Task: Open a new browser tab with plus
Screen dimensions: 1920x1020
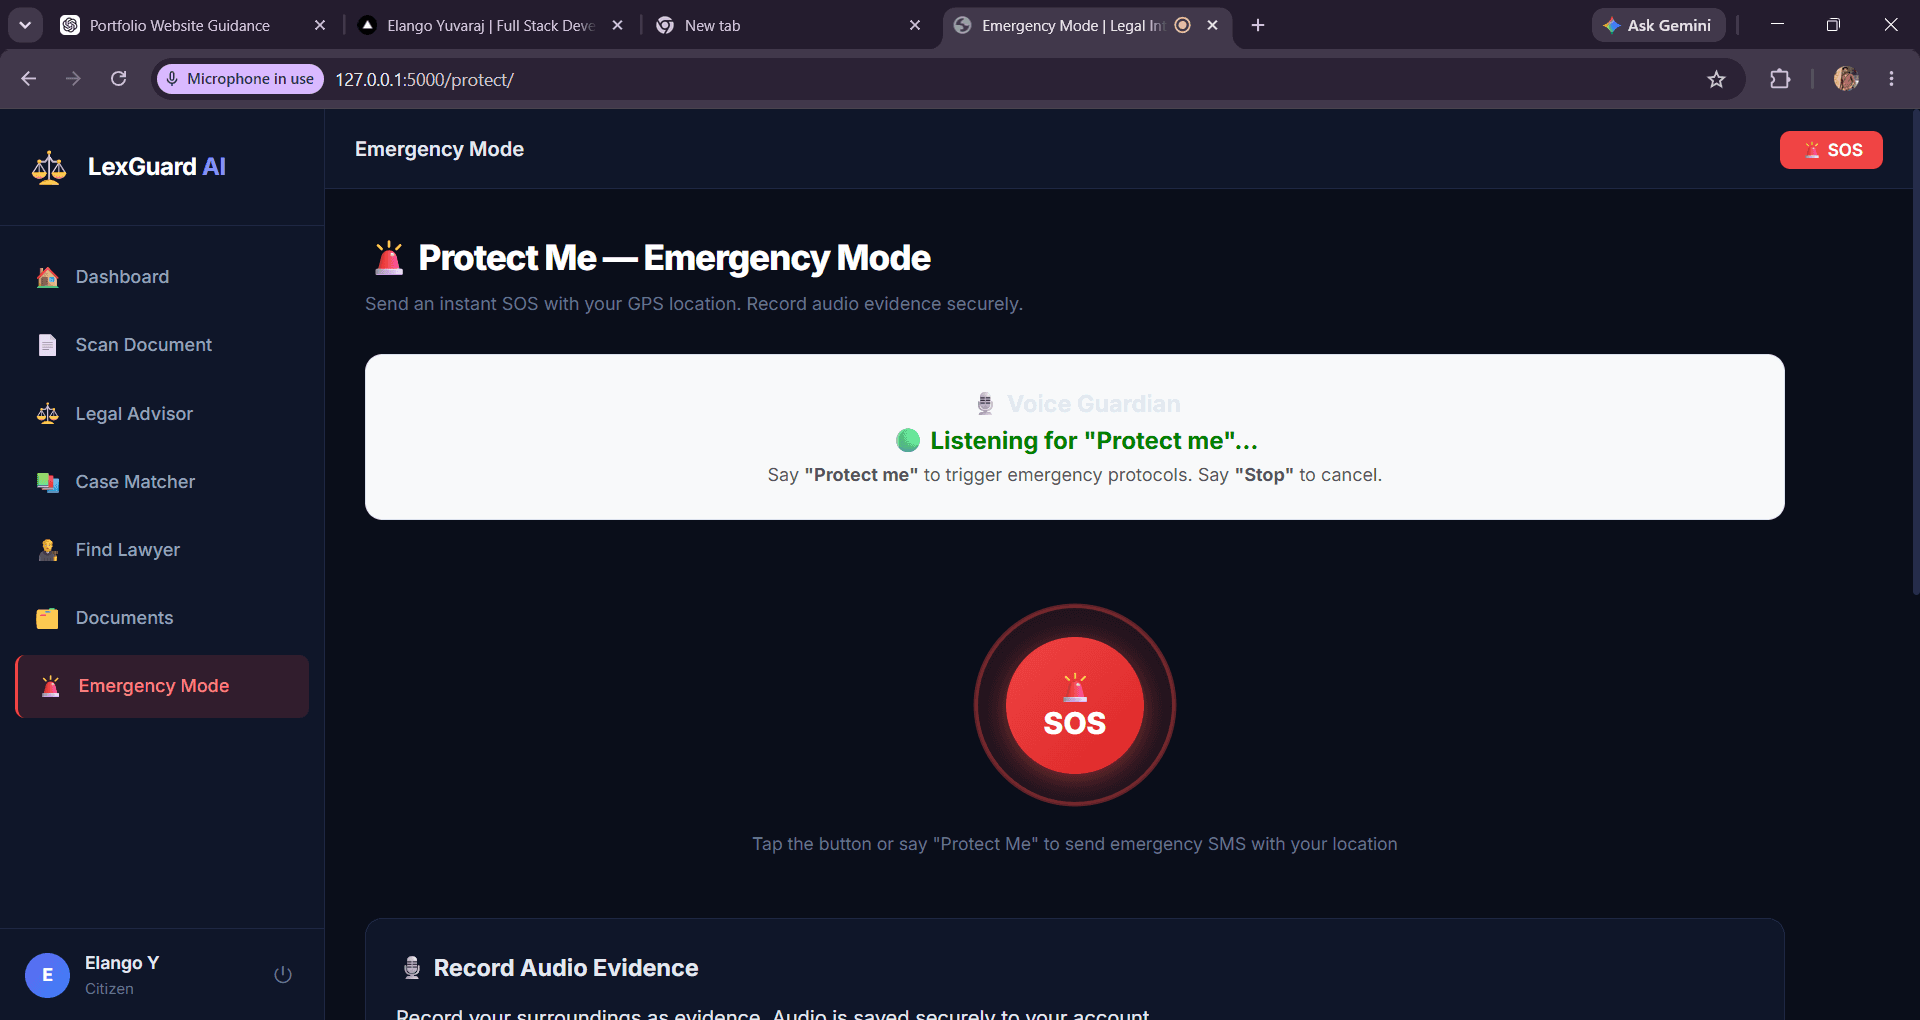Action: coord(1258,25)
